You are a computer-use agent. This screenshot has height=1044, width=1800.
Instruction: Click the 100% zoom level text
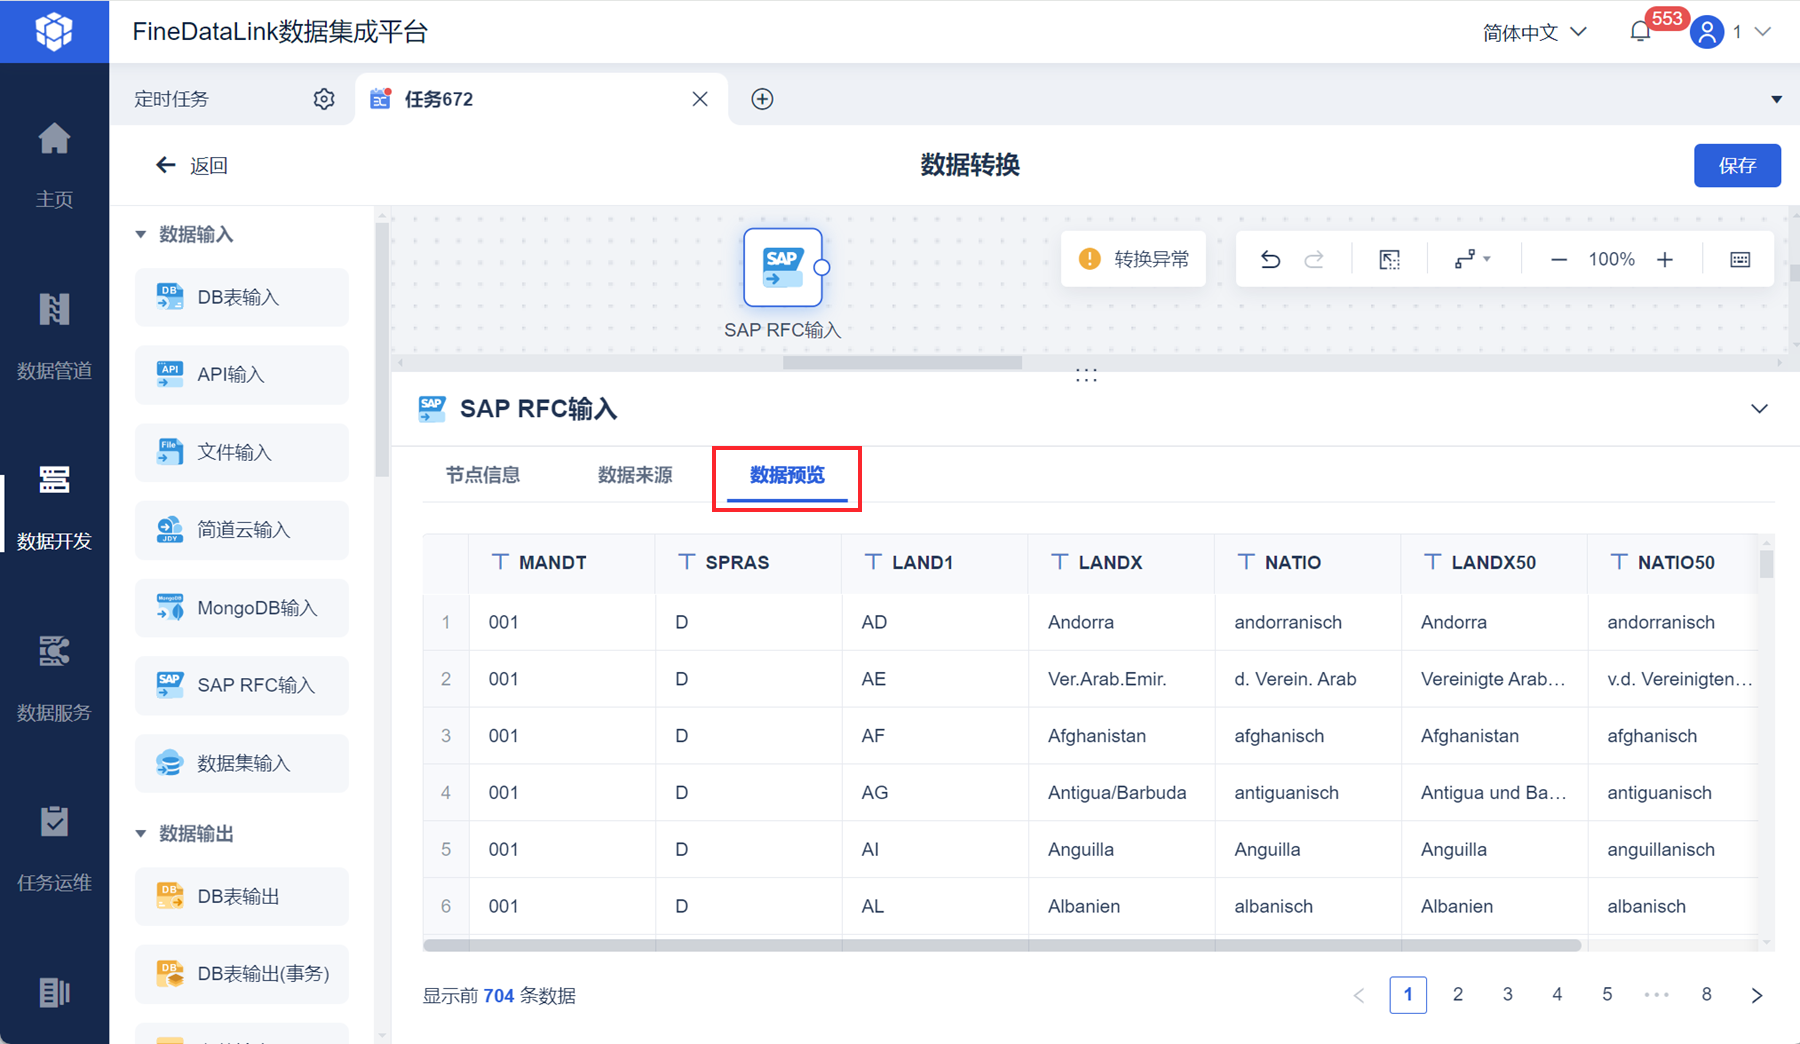pos(1611,260)
